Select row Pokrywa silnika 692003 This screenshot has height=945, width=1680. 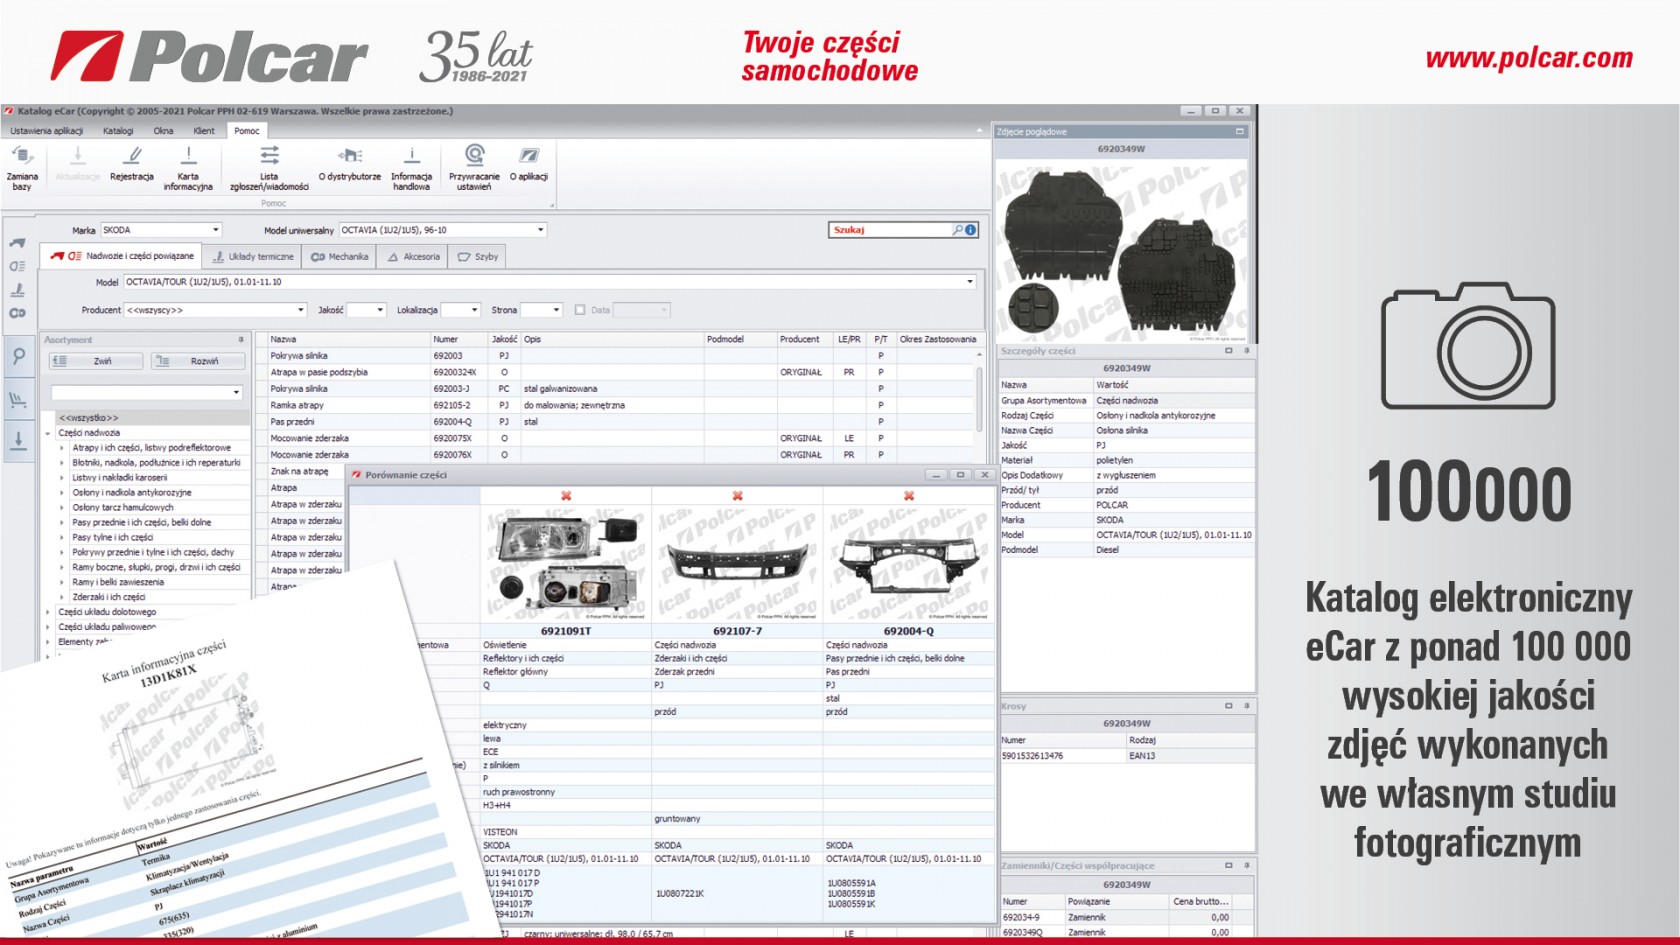(x=620, y=356)
